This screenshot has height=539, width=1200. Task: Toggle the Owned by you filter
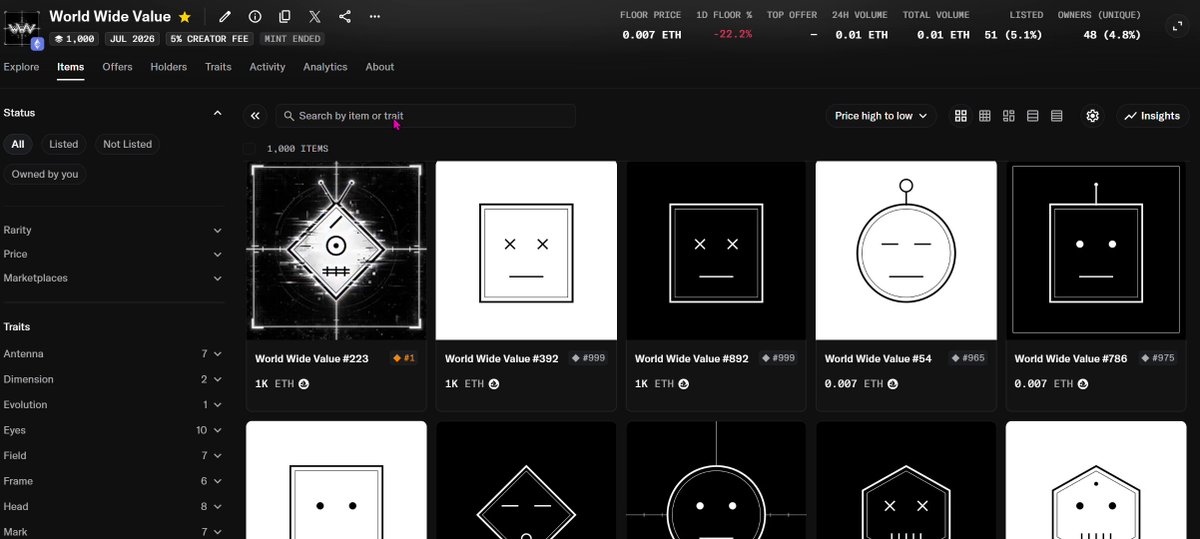(x=45, y=174)
